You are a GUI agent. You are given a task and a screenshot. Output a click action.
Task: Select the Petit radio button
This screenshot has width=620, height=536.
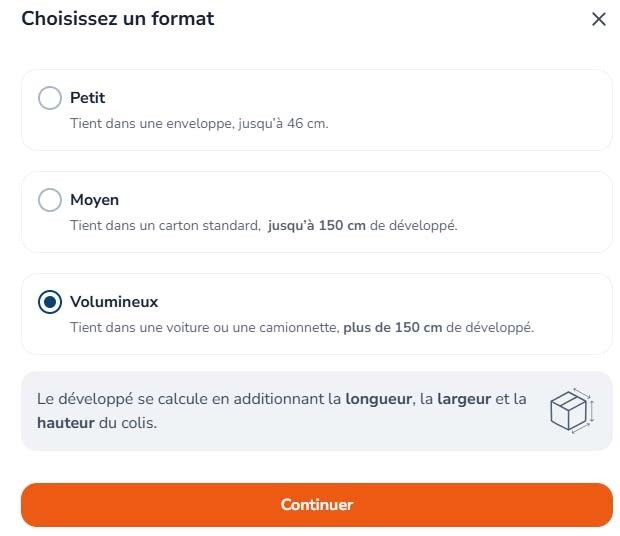[x=50, y=98]
